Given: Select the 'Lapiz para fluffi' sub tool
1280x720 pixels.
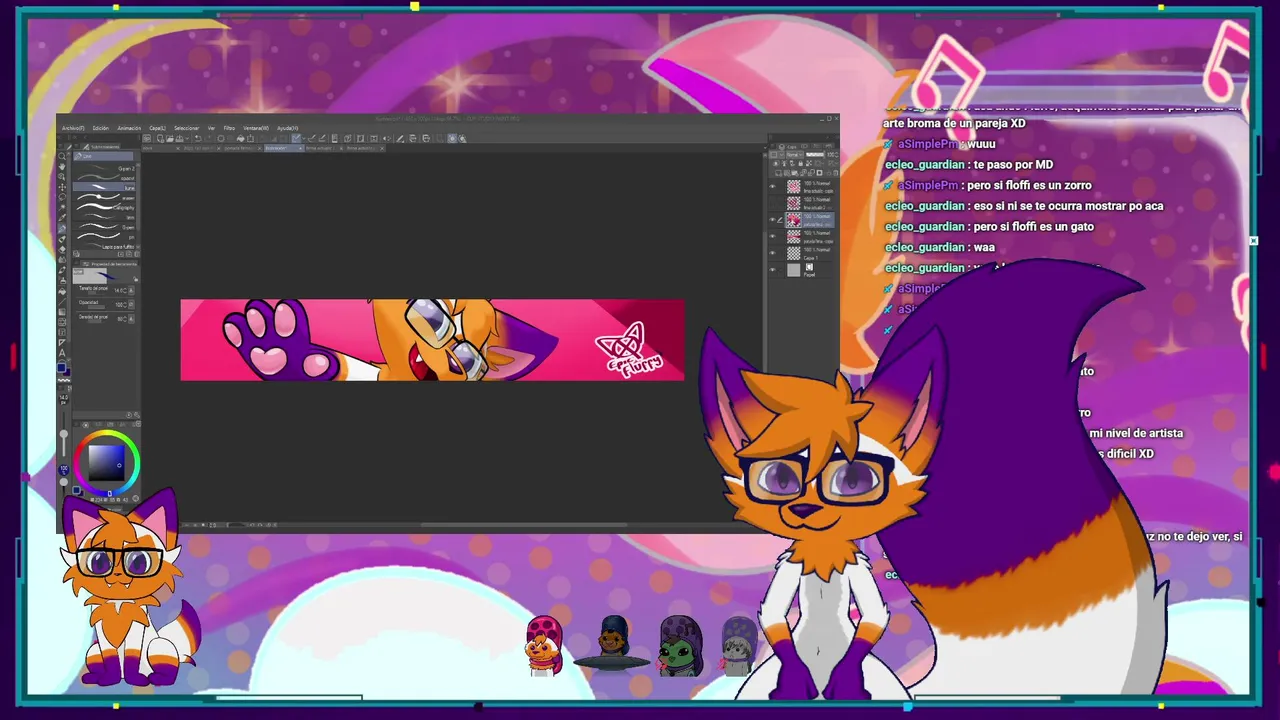Looking at the screenshot, I should 104,246.
